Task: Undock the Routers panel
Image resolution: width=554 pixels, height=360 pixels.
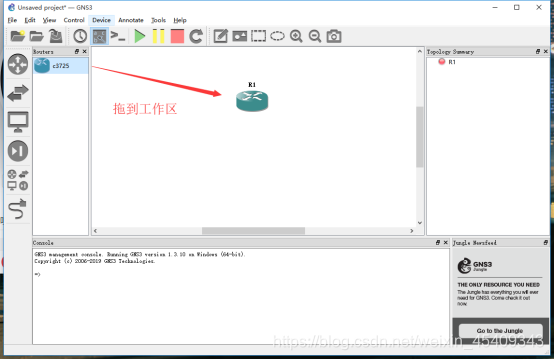Action: 77,52
